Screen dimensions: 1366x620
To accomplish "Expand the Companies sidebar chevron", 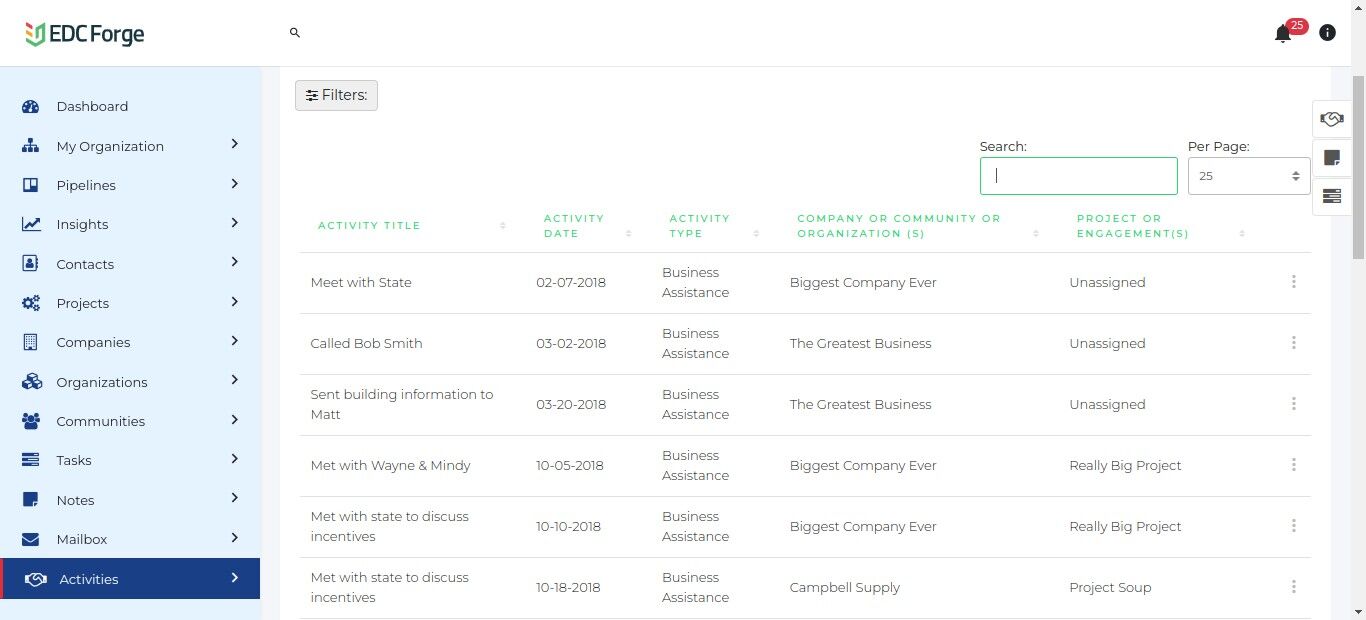I will tap(235, 341).
